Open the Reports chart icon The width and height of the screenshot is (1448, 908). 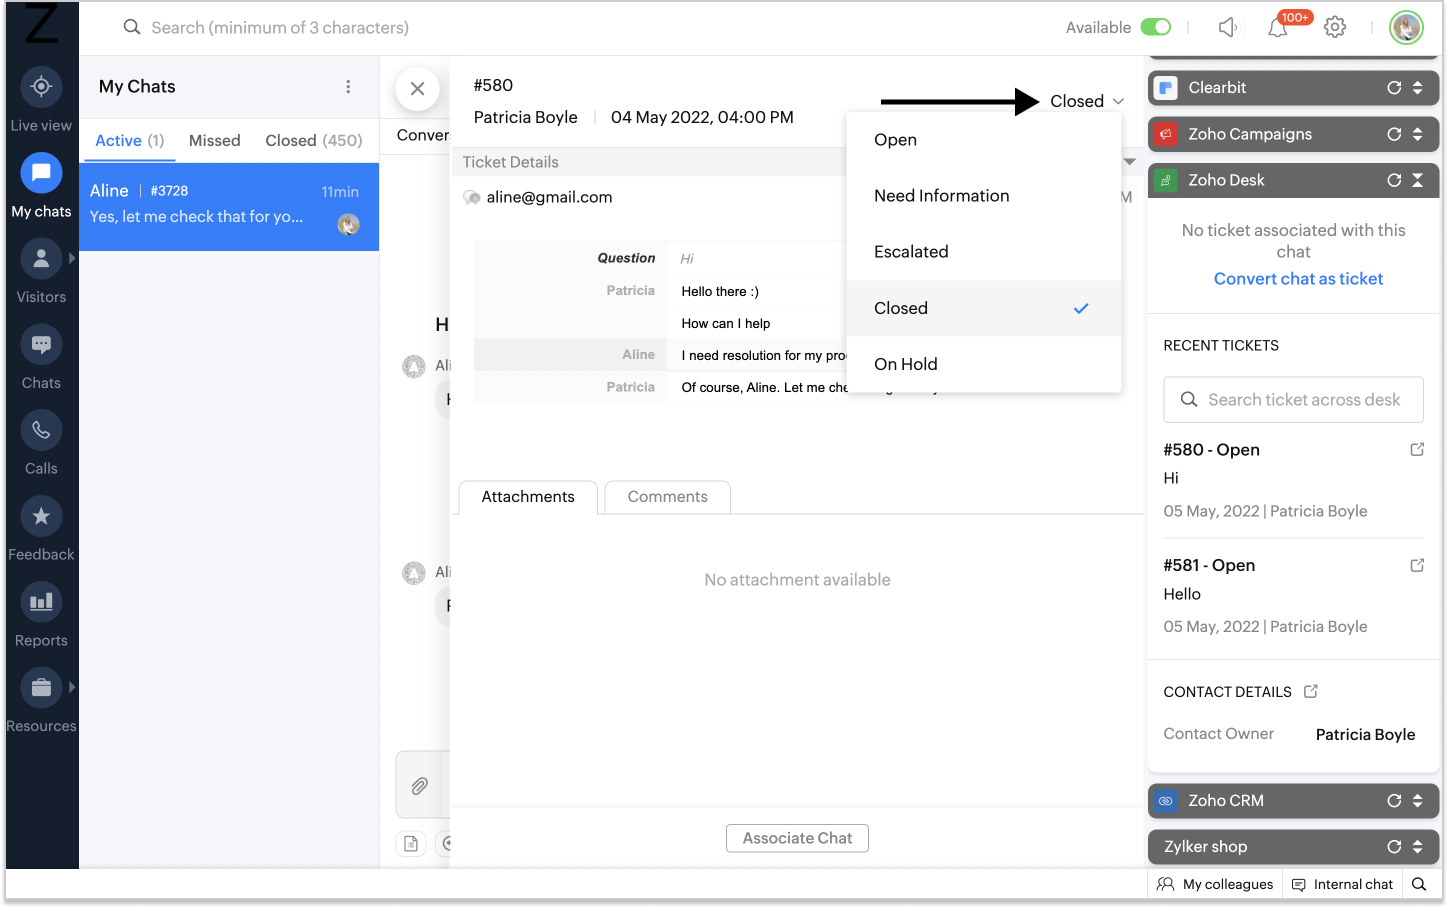(41, 602)
